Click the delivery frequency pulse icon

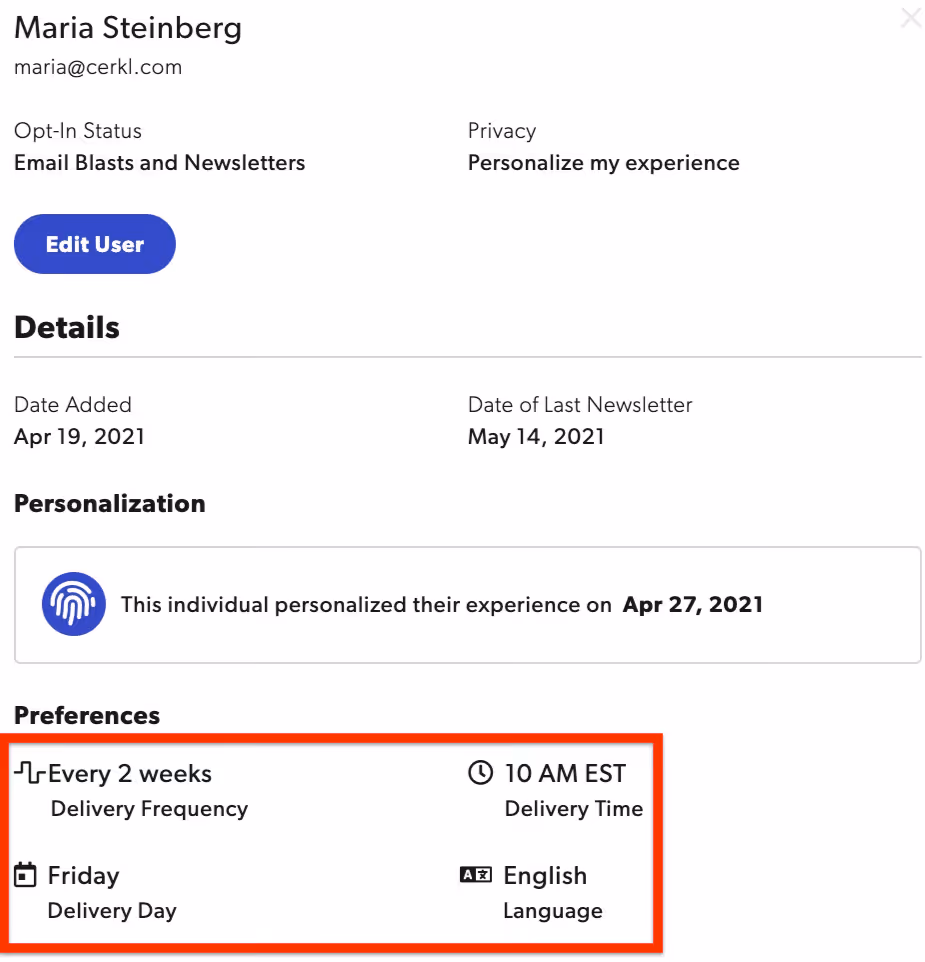pos(29,772)
